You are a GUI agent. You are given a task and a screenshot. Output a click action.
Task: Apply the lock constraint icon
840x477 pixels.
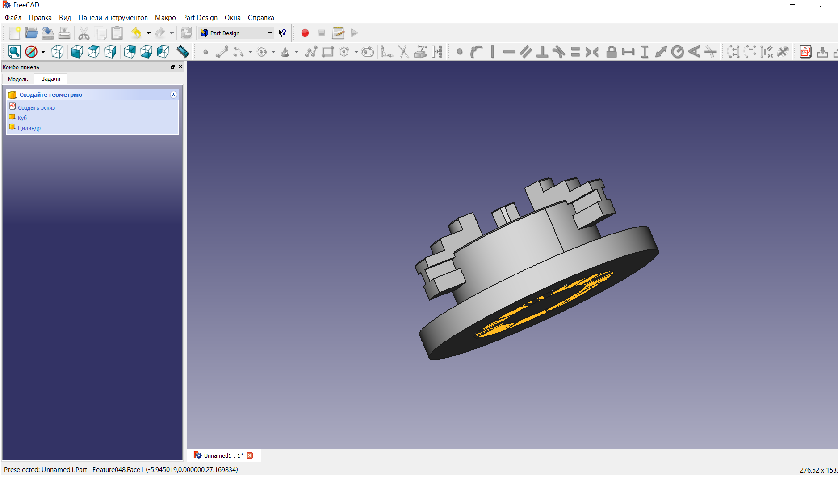[611, 51]
